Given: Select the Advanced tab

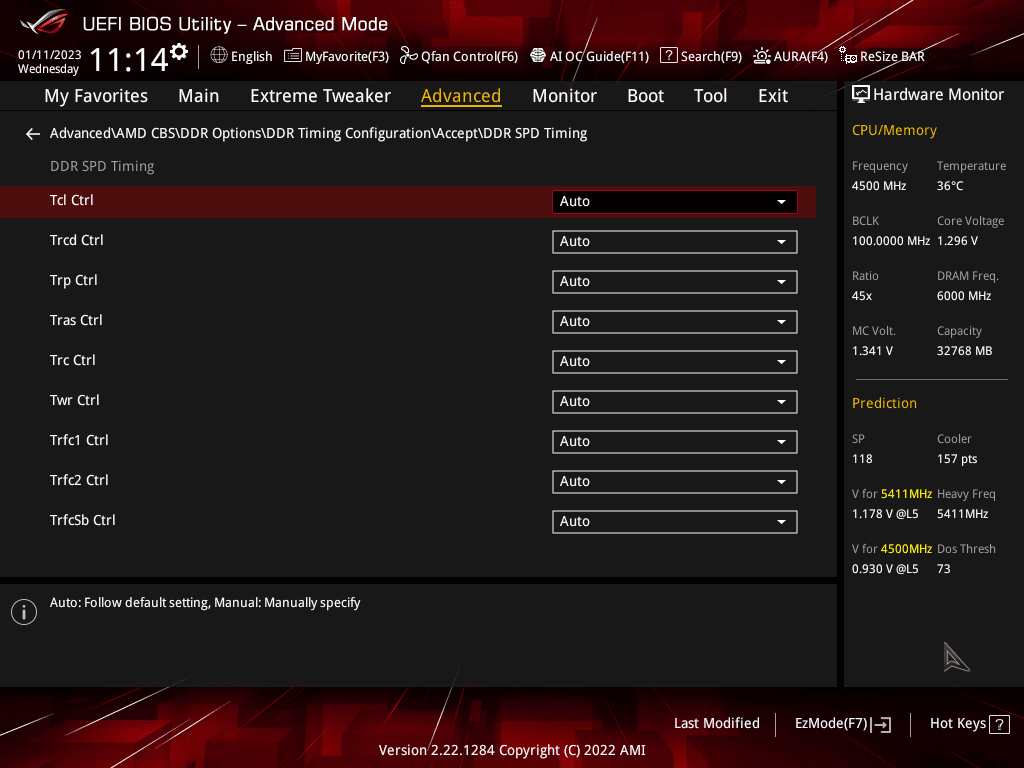Looking at the screenshot, I should pyautogui.click(x=461, y=96).
